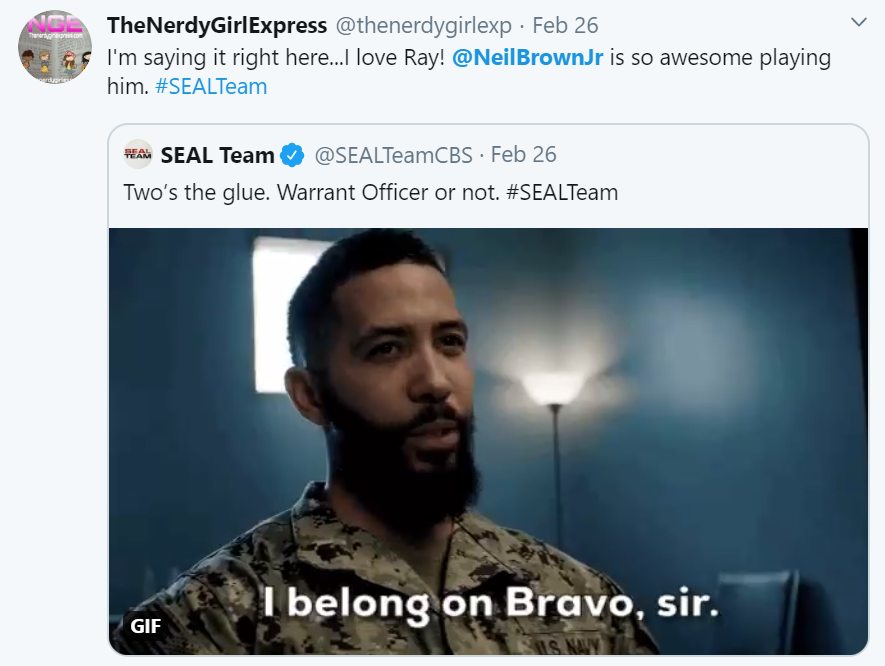Viewport: 885px width, 666px height.
Task: Click the blue #SEALTeam hashtag link
Action: pos(211,86)
